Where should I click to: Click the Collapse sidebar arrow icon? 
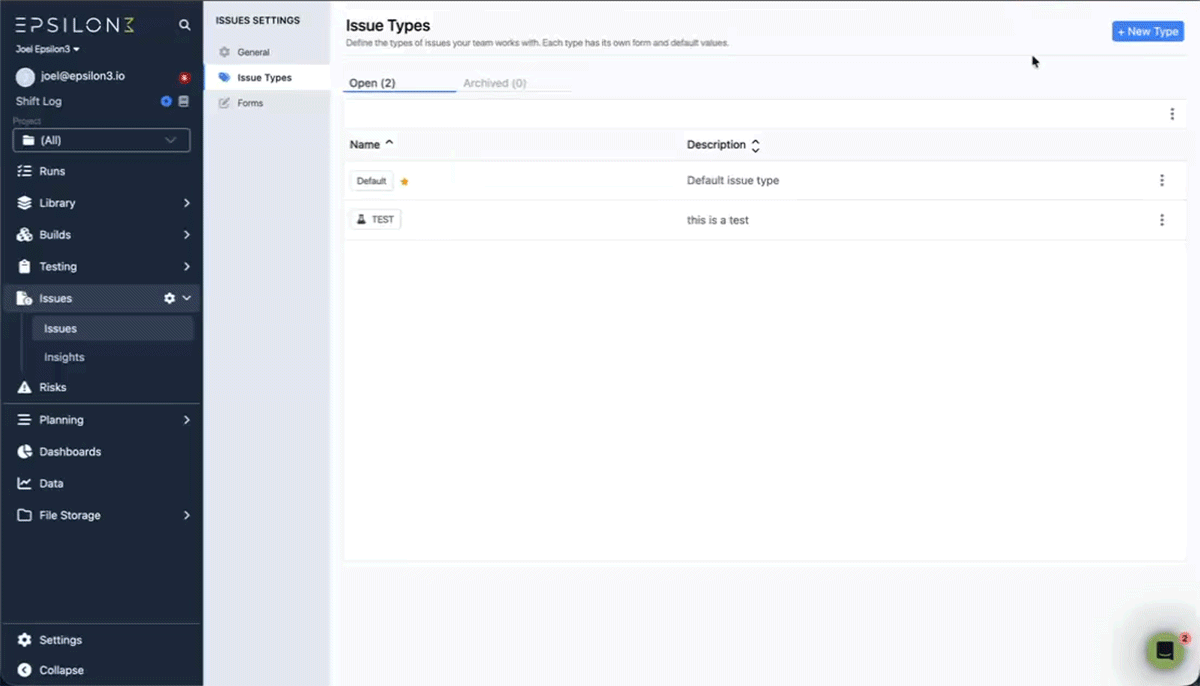(25, 670)
